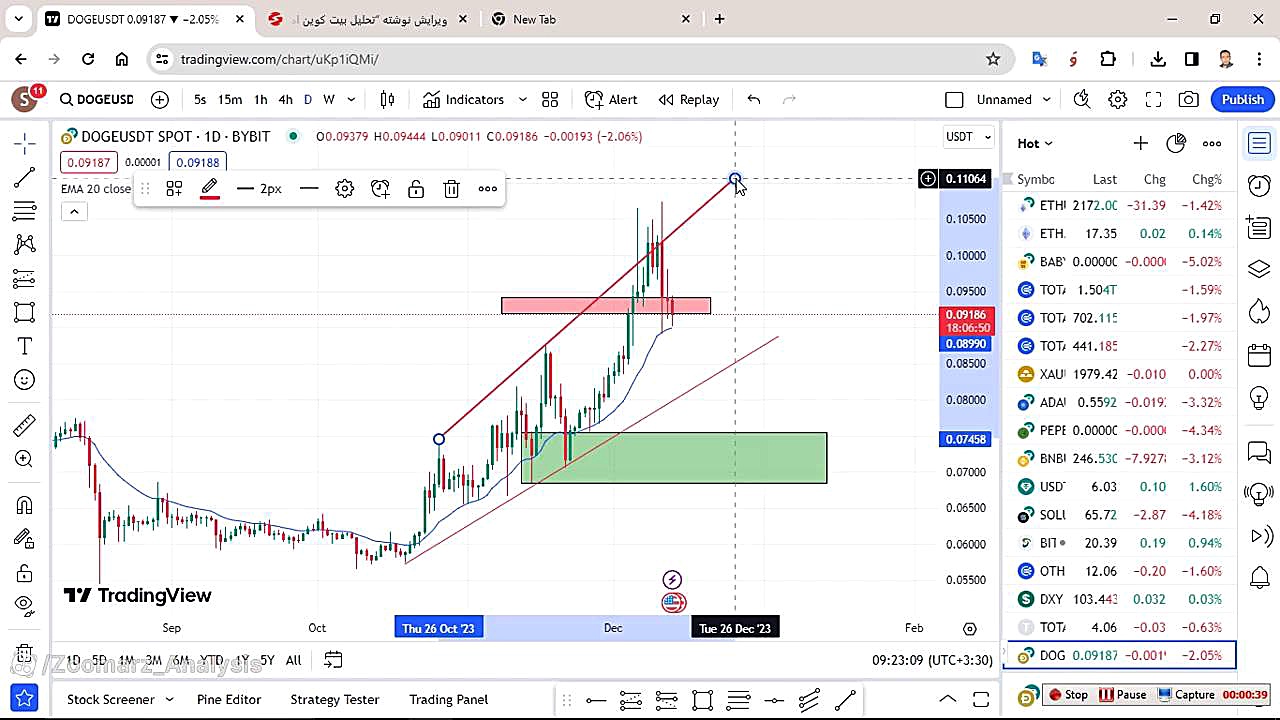Hide all drawings with eye icon
Screen dimensions: 1280x720
coord(25,605)
